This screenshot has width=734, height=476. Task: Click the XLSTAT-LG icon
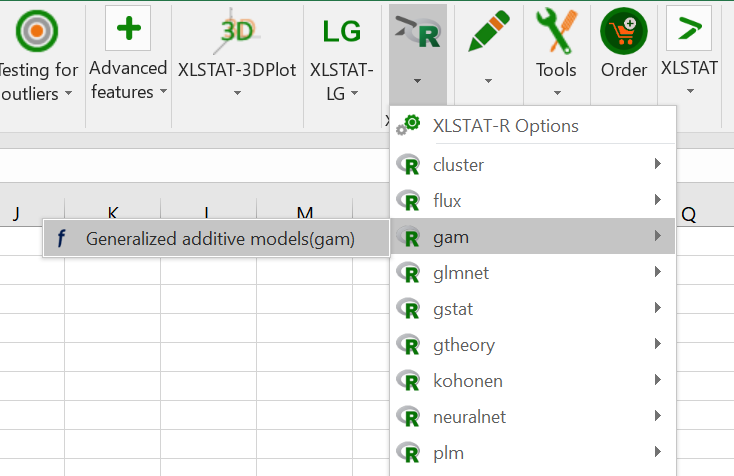342,31
